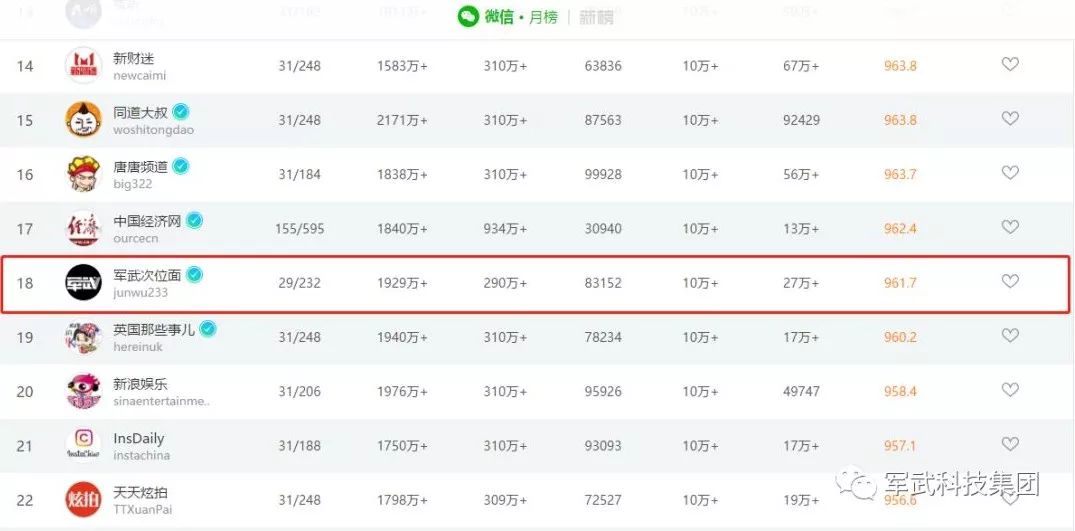
Task: Click the 961.7 index score for 军武次位面
Action: (x=900, y=283)
